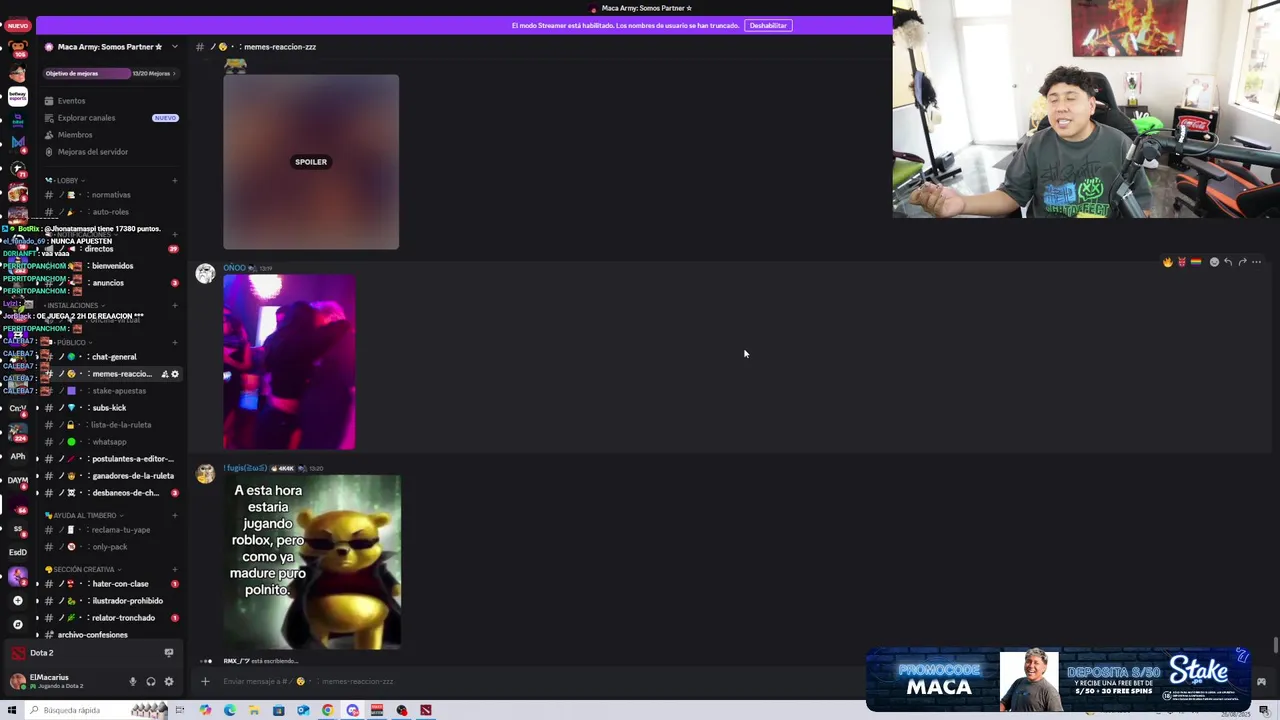The image size is (1280, 720).
Task: Add channel to AYUDA AL TIMBERO category
Action: coord(174,516)
